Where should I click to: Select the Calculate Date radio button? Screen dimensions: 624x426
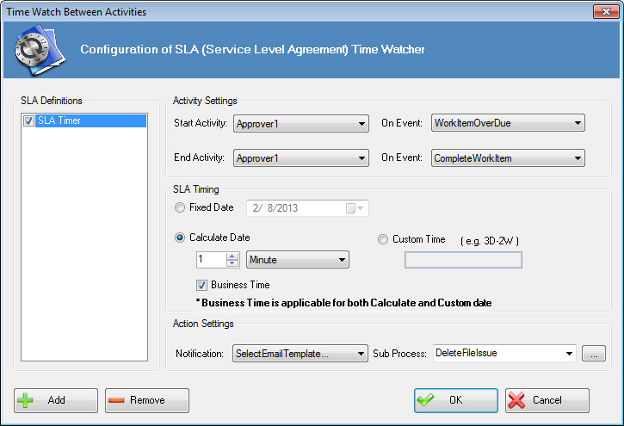pyautogui.click(x=179, y=238)
